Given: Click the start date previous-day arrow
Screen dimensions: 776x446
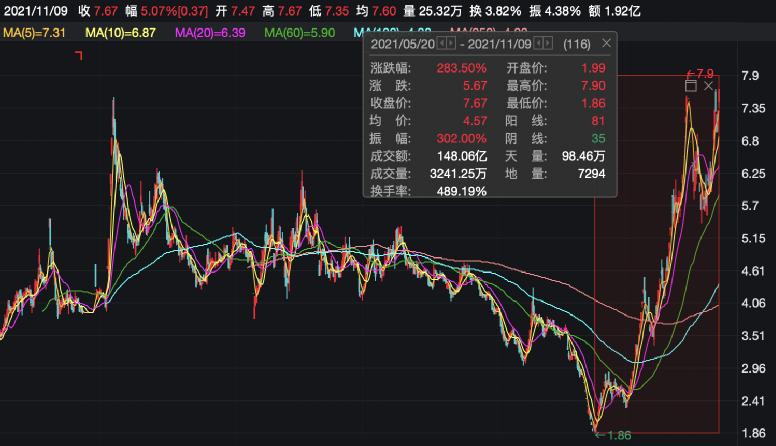Looking at the screenshot, I should coord(441,44).
